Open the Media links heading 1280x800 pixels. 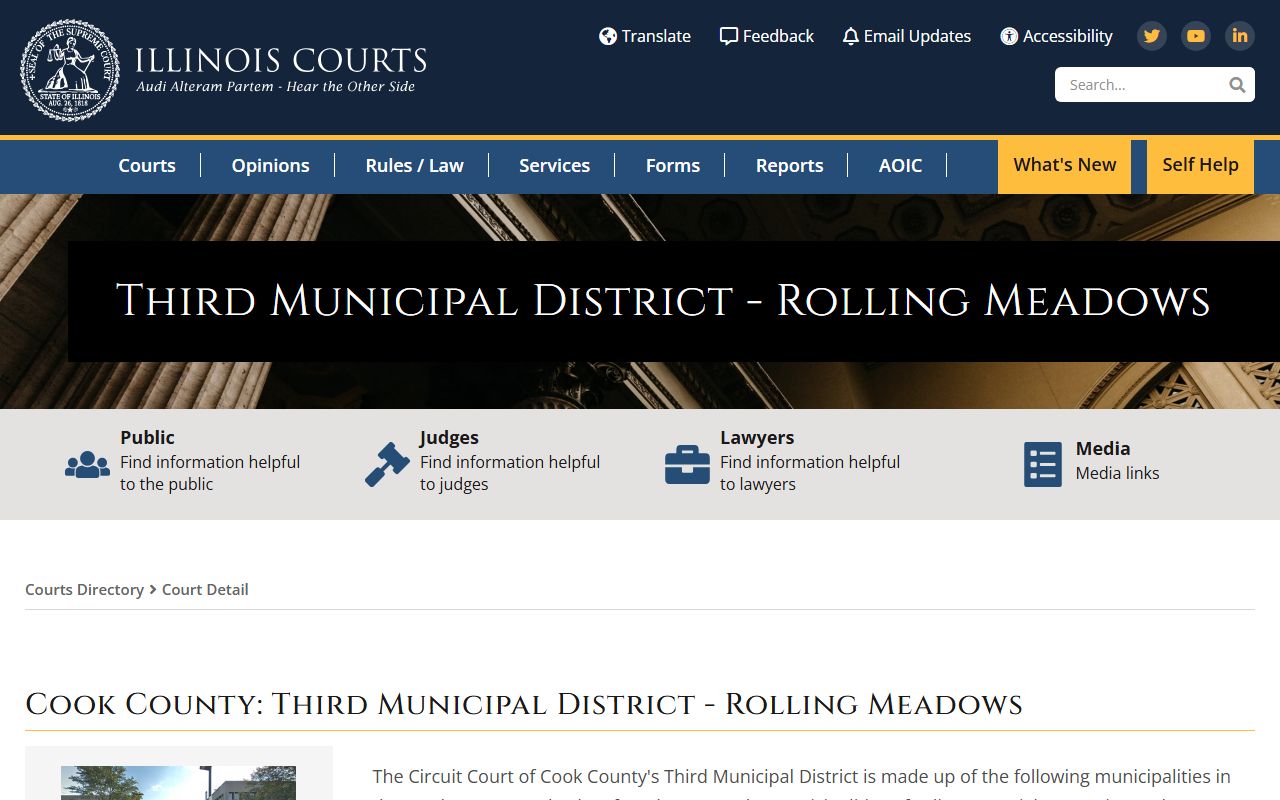[x=1103, y=449]
